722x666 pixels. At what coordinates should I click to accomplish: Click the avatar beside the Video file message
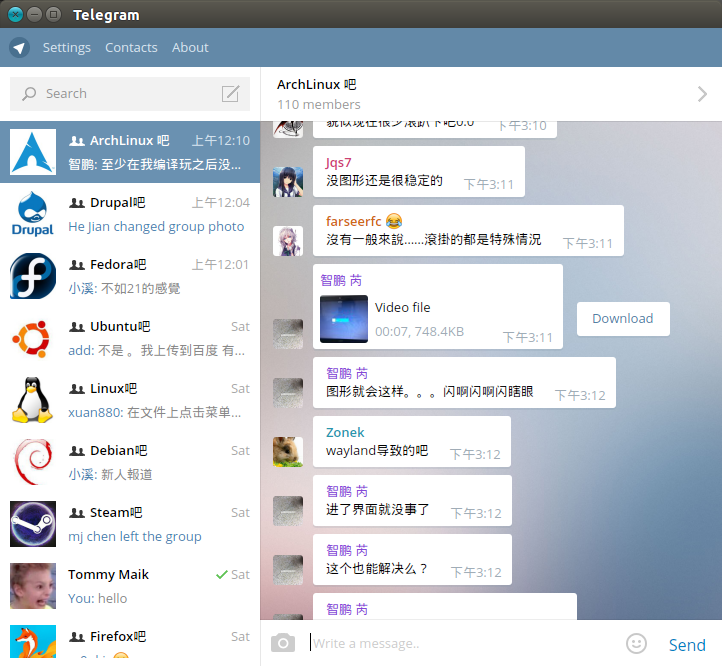(288, 334)
